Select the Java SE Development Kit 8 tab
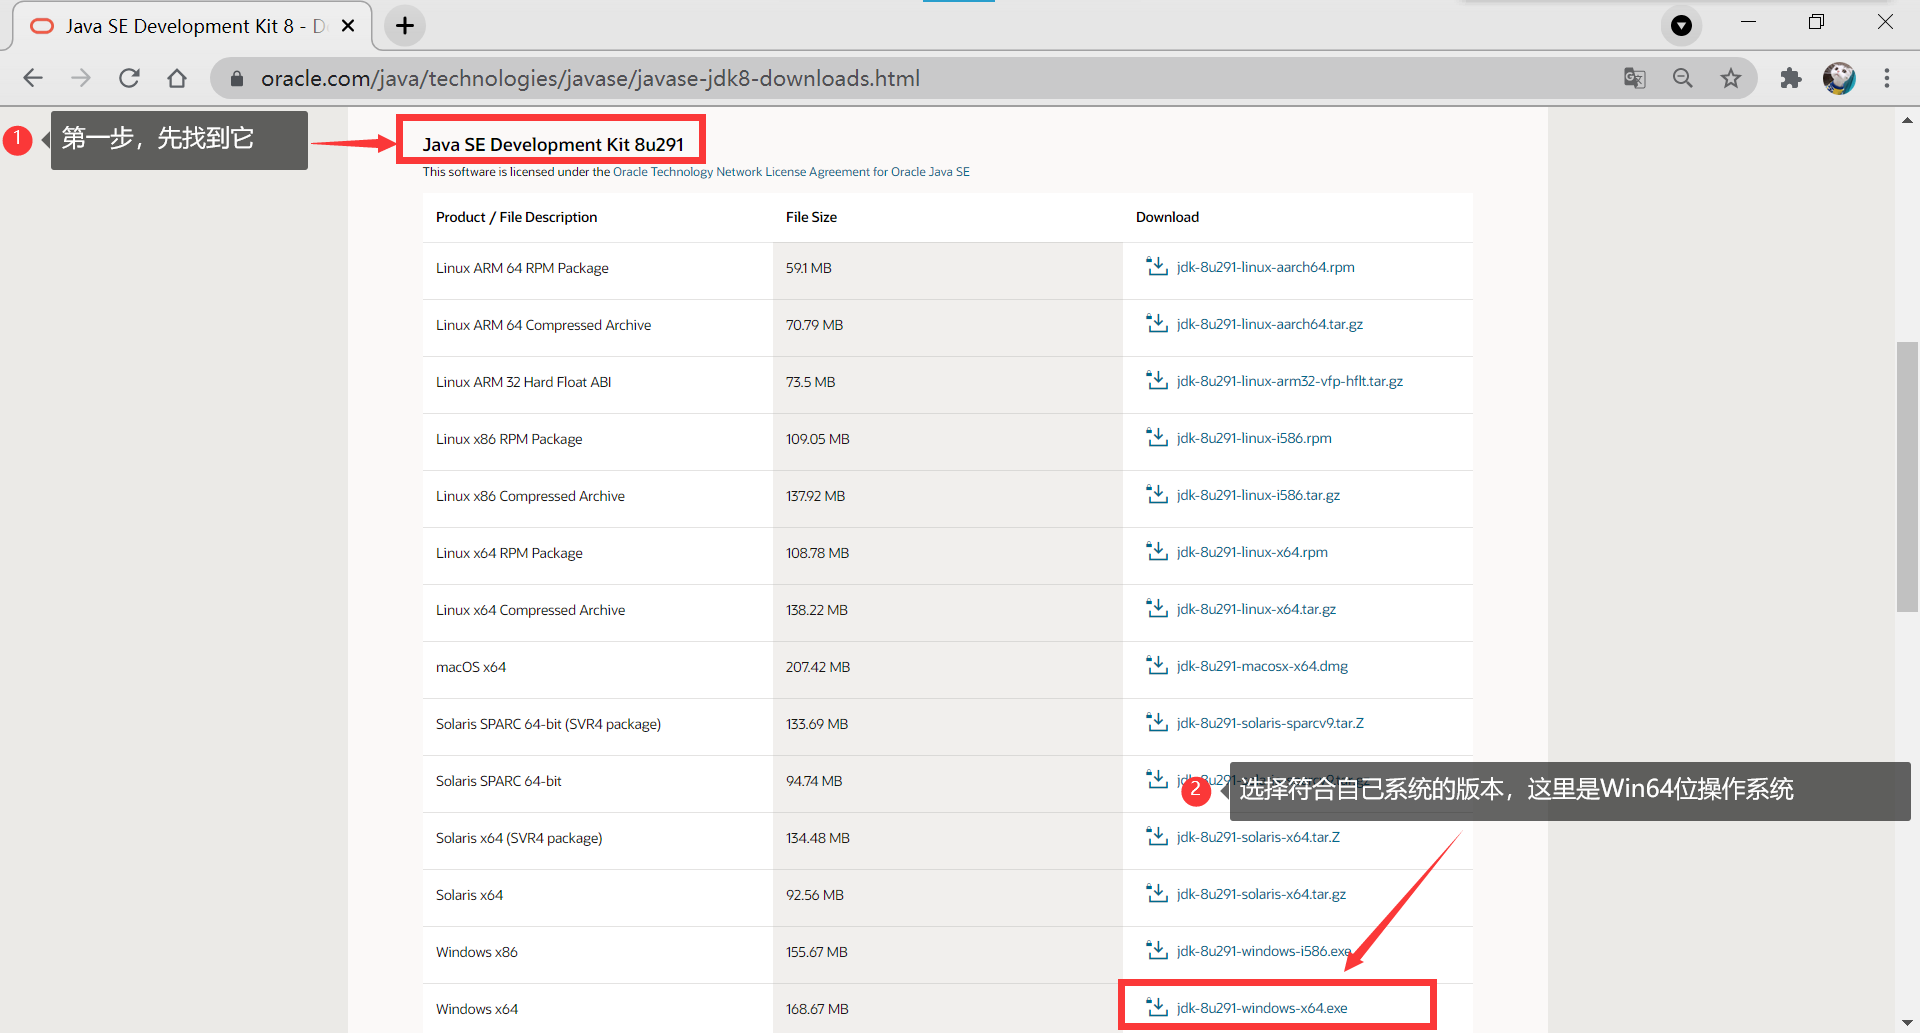 (x=192, y=26)
